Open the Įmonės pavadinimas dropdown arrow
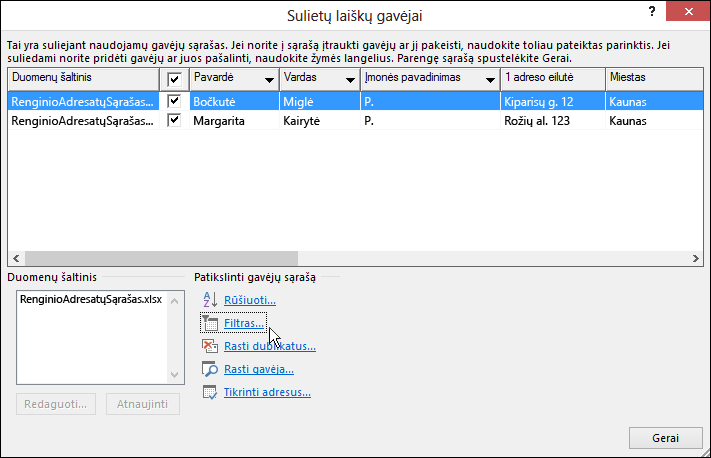The width and height of the screenshot is (711, 458). point(490,80)
